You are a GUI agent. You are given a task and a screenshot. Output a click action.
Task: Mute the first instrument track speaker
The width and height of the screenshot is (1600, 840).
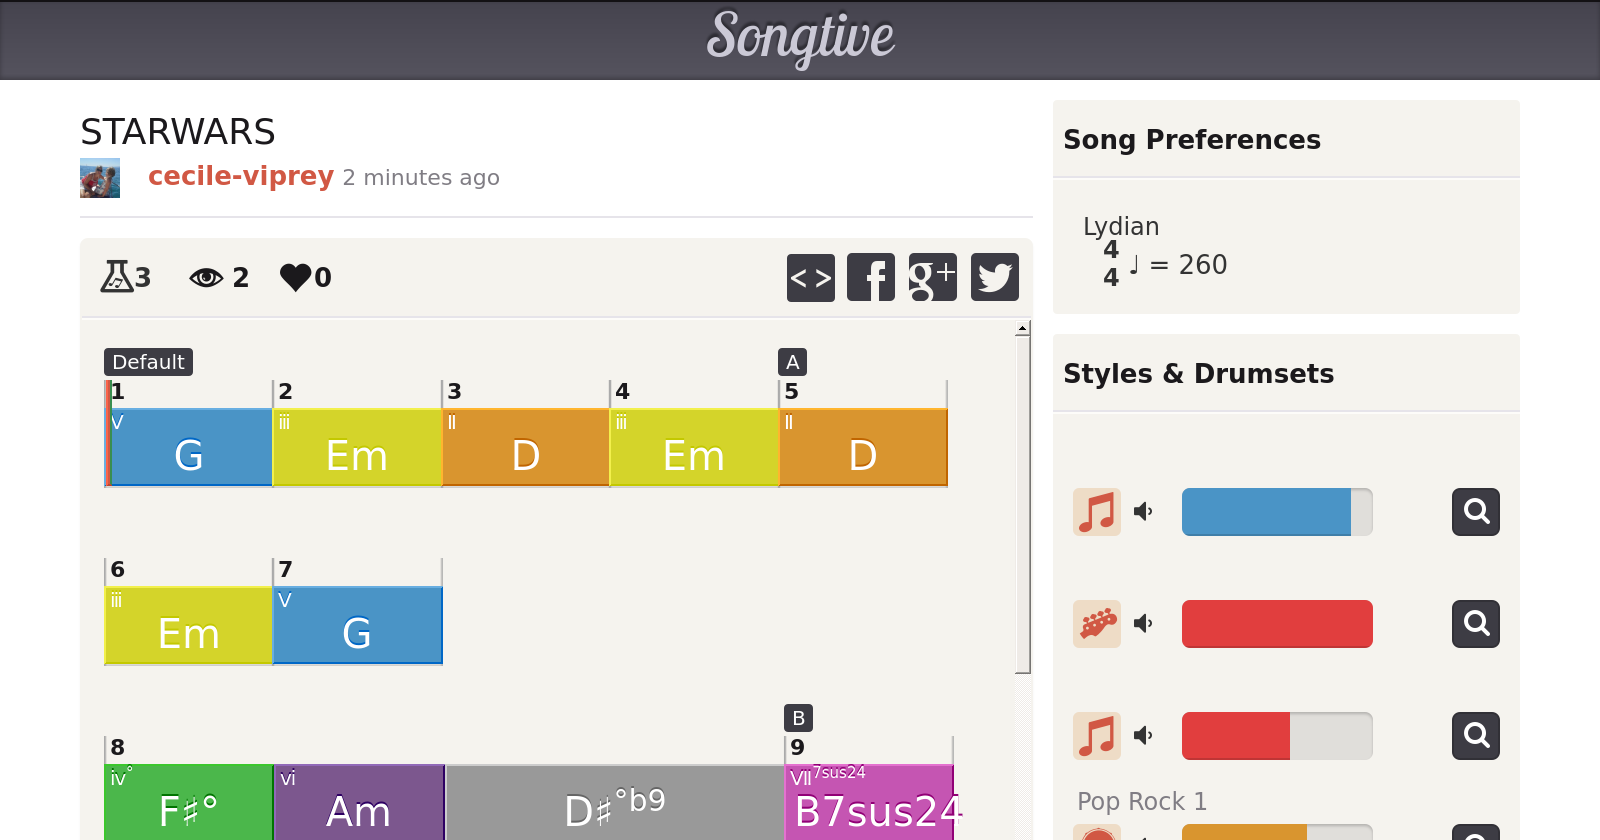pos(1143,512)
